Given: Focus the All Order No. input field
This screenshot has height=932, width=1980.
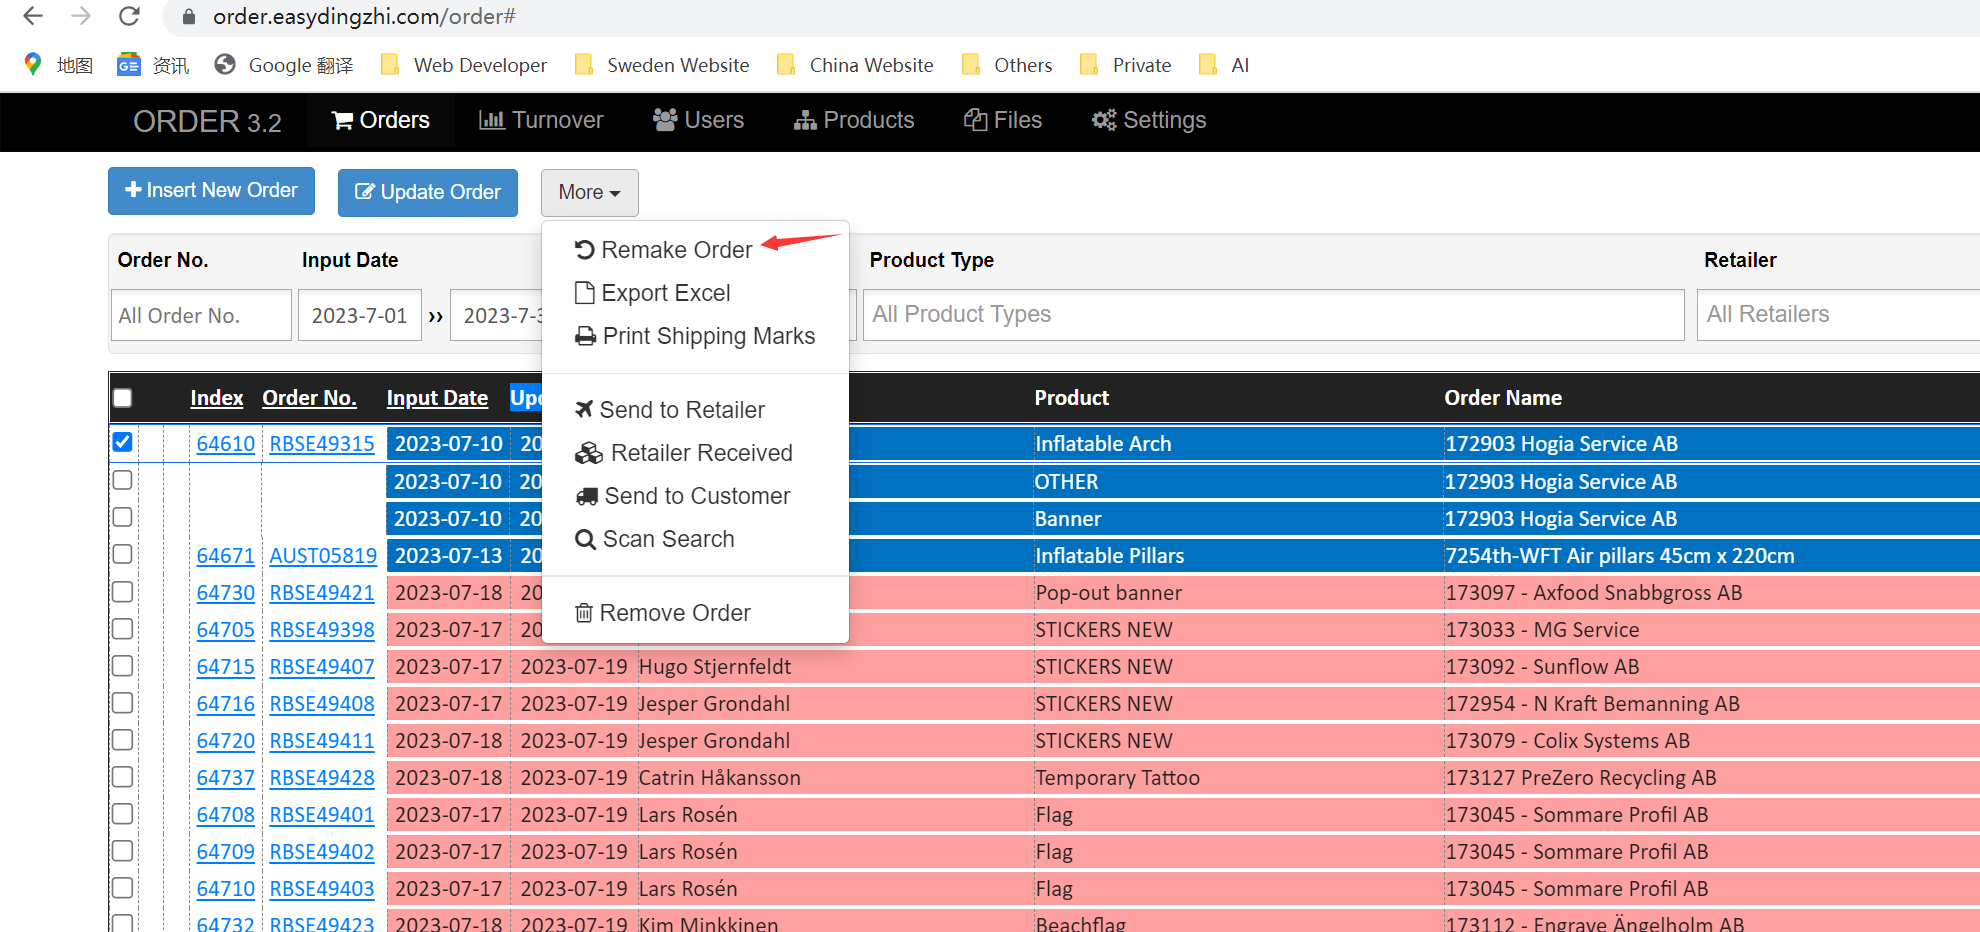Looking at the screenshot, I should (201, 316).
